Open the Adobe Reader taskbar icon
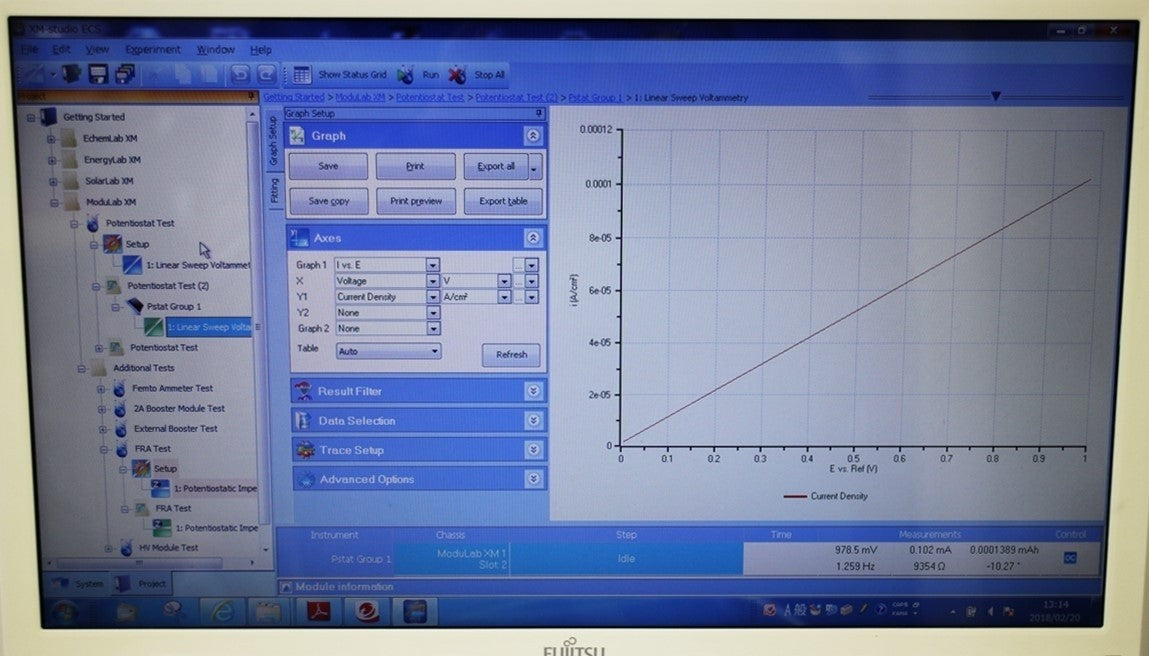1149x656 pixels. click(318, 610)
